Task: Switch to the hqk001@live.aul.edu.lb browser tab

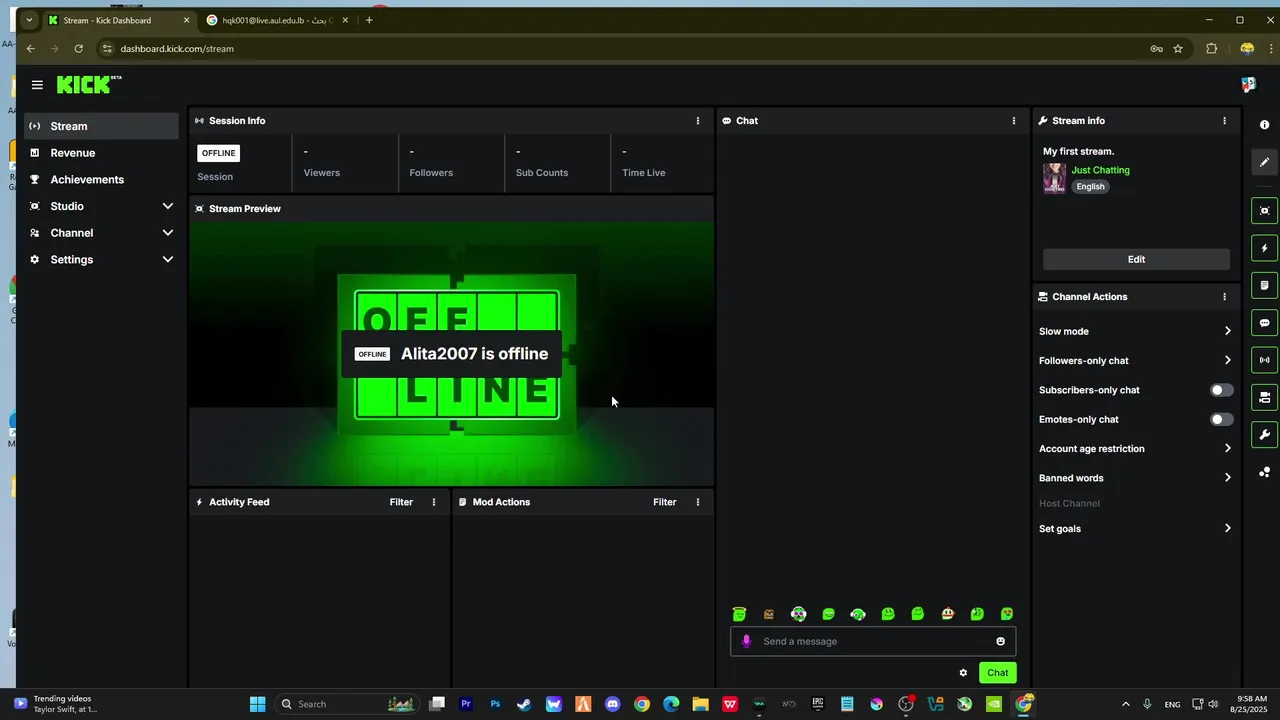Action: (277, 20)
